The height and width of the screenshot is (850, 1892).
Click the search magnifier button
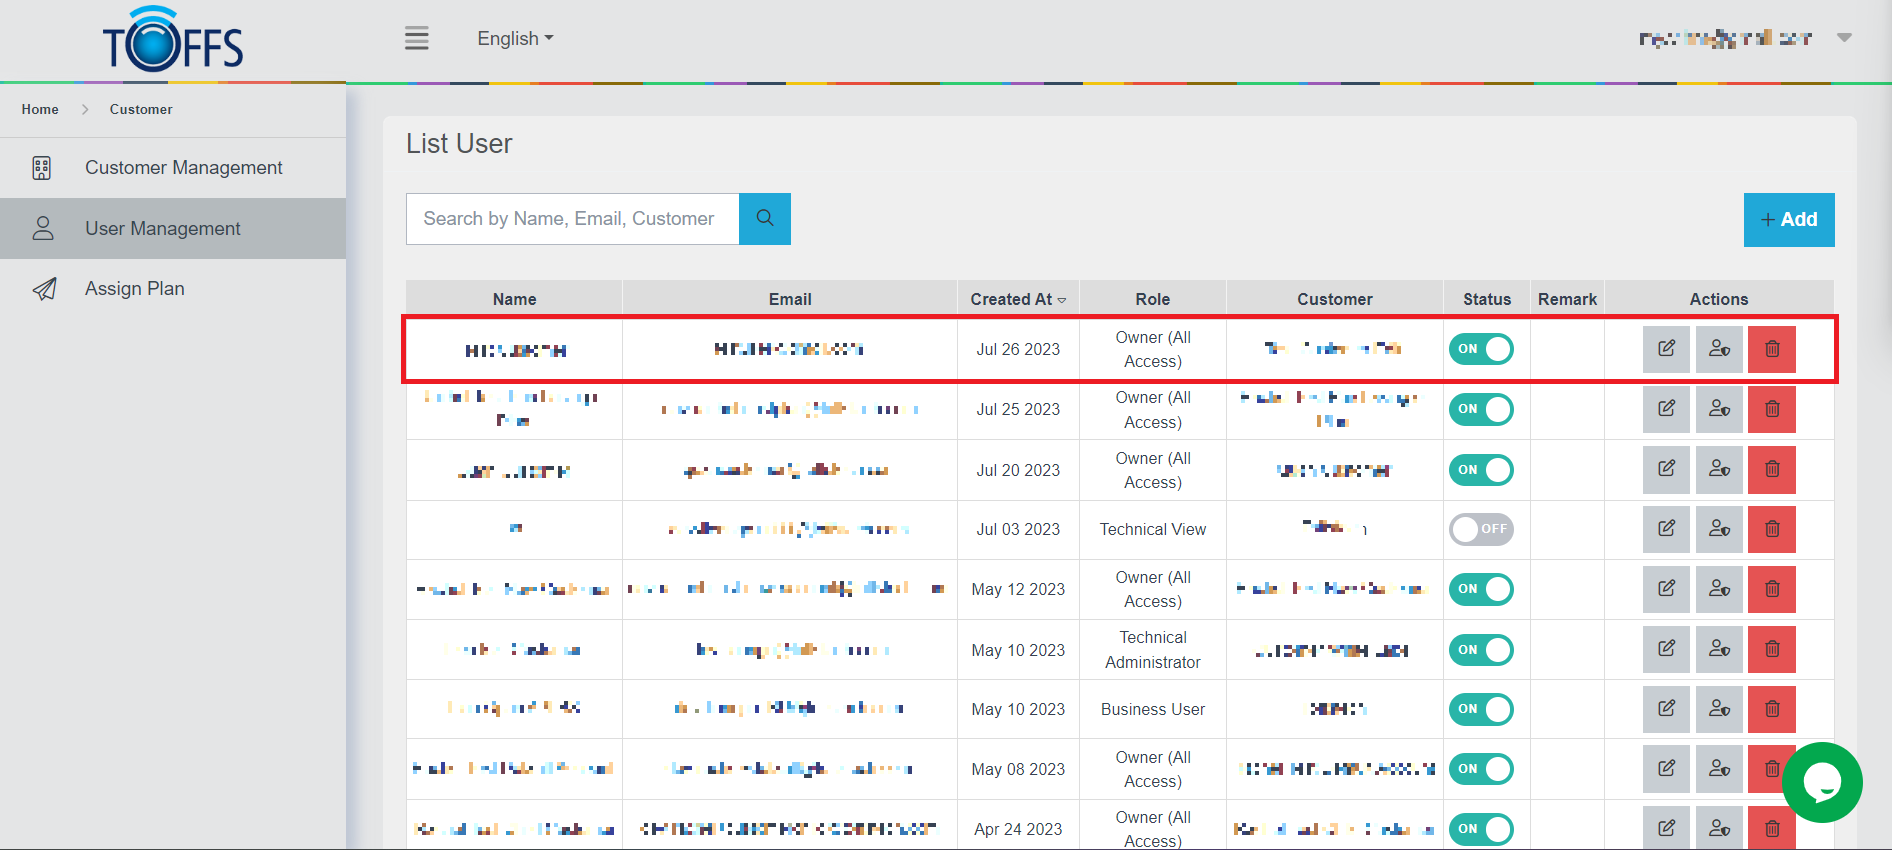[765, 219]
